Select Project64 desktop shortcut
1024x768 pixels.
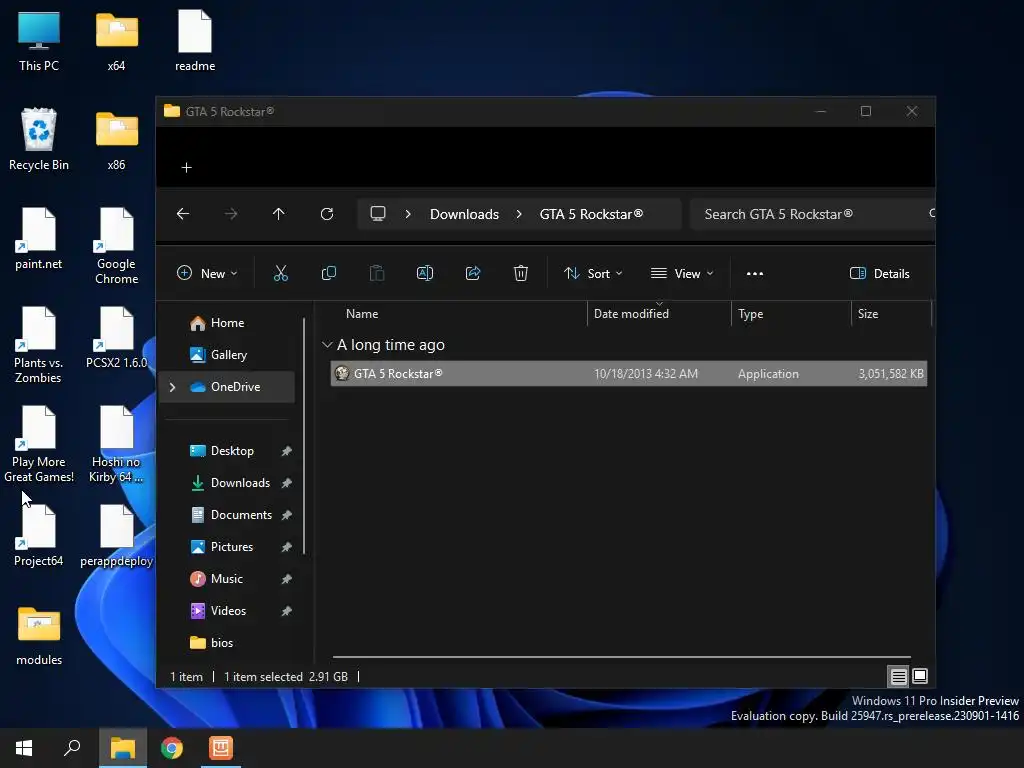click(x=39, y=536)
